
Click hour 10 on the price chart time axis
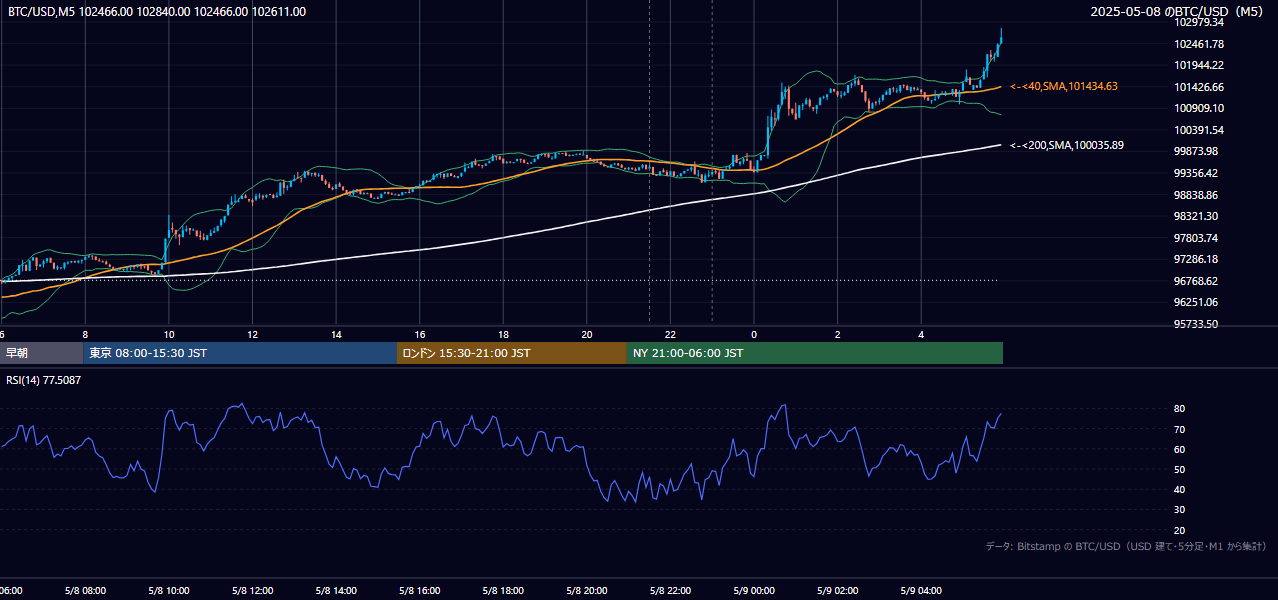click(x=169, y=334)
